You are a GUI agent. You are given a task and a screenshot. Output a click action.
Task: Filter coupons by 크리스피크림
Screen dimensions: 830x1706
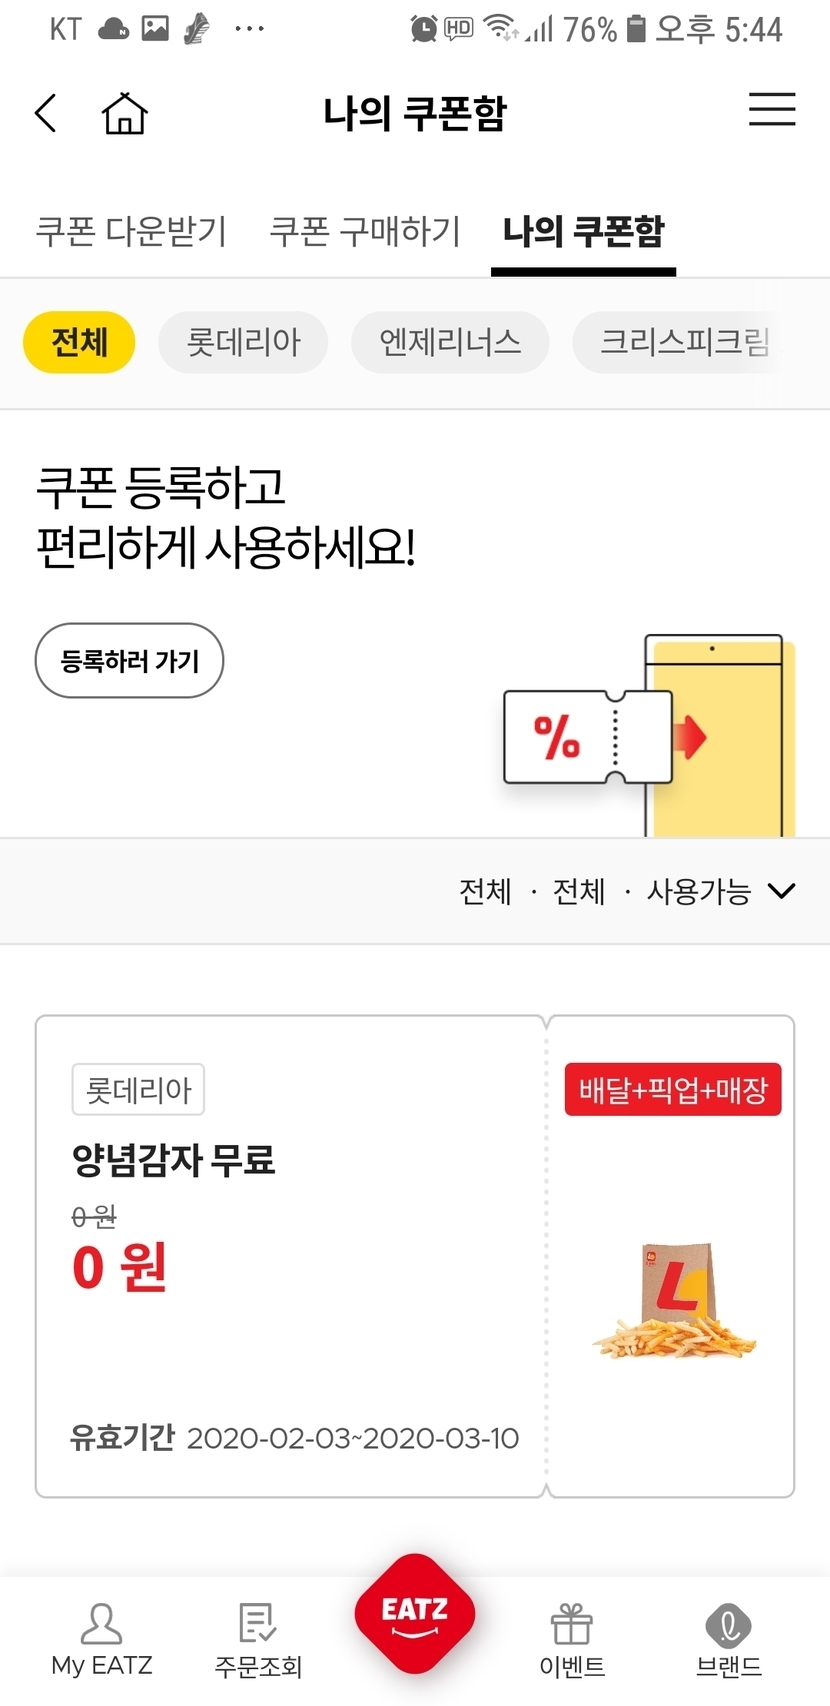pyautogui.click(x=685, y=343)
